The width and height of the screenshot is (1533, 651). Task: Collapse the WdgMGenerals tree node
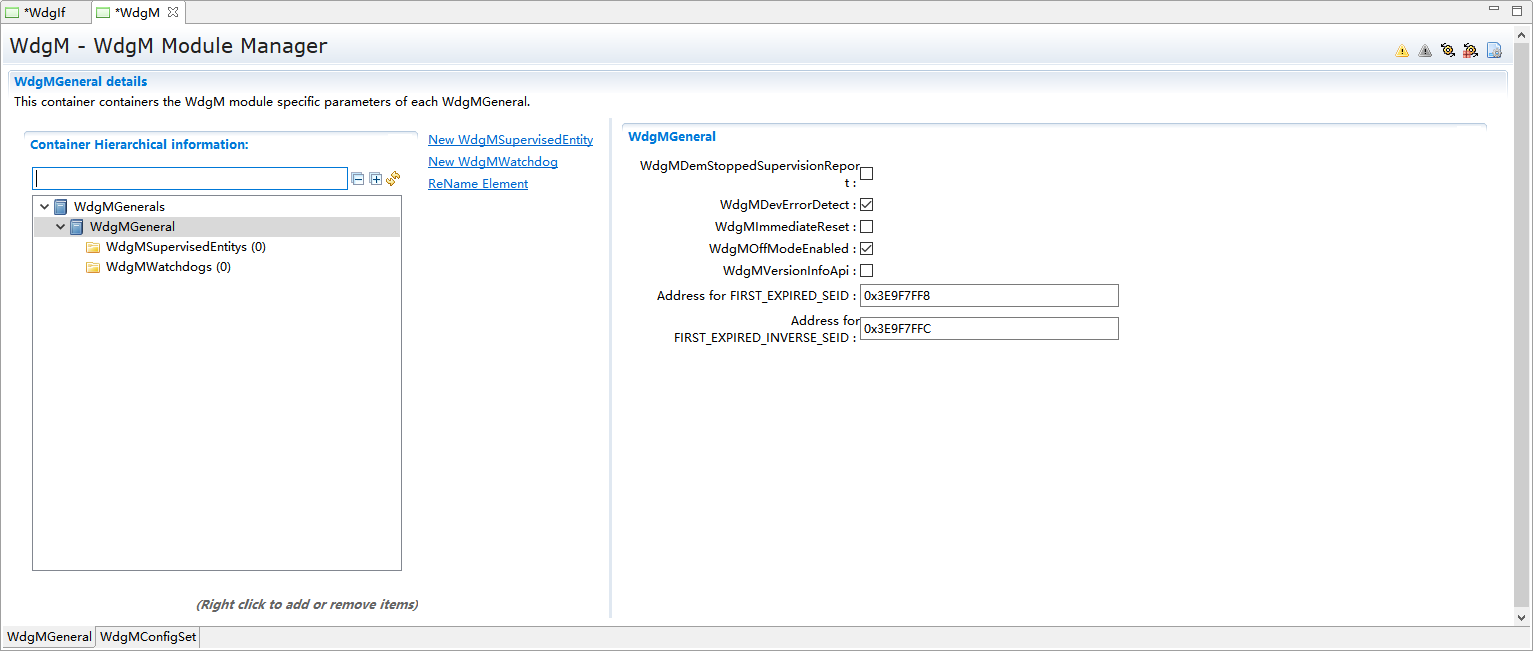coord(45,207)
